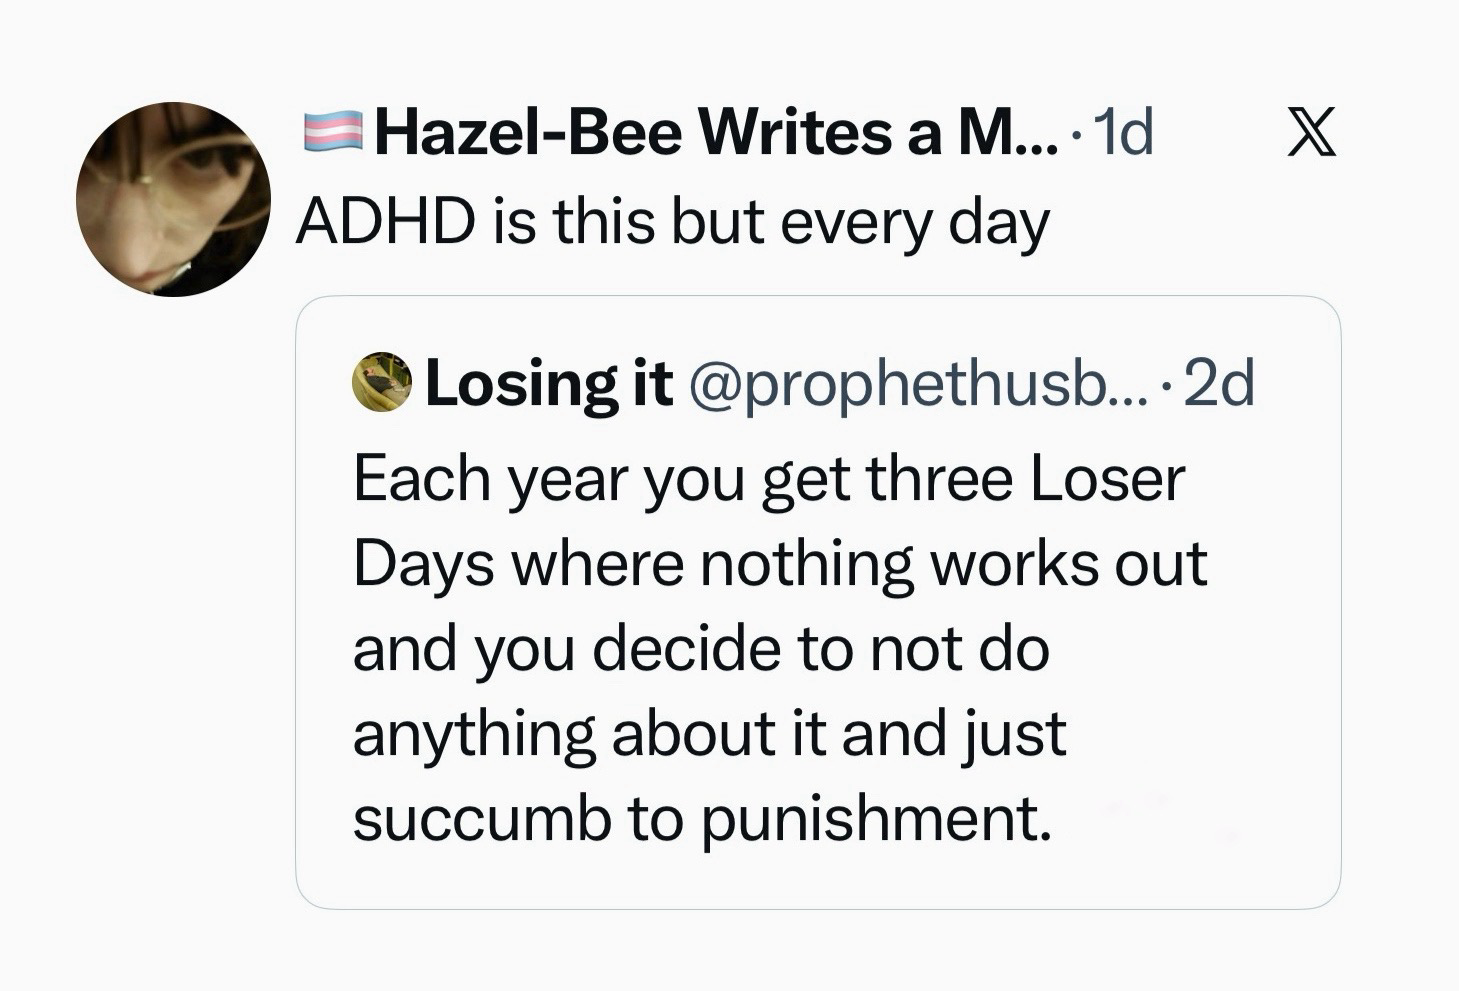Click the X logo
The image size is (1459, 991).
(x=1311, y=134)
